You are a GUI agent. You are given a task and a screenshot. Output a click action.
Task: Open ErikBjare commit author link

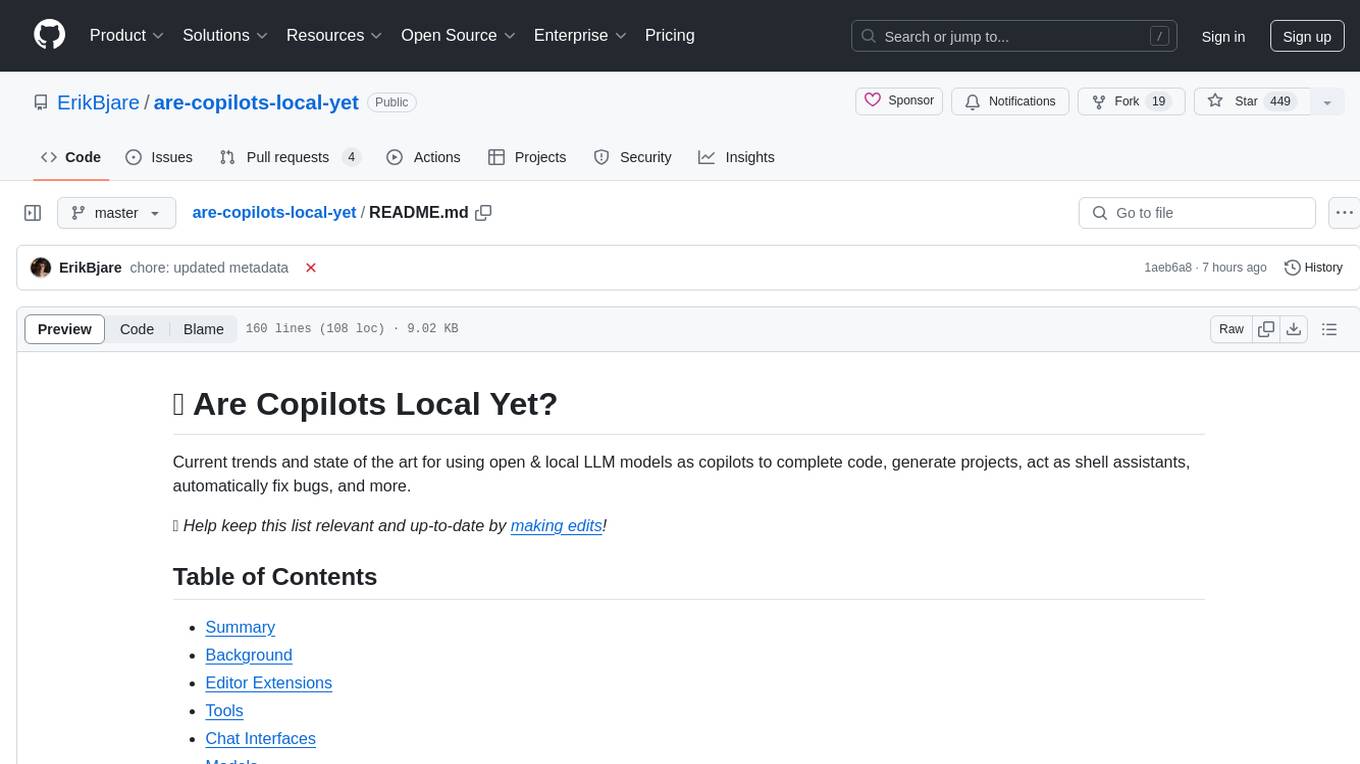pyautogui.click(x=90, y=268)
